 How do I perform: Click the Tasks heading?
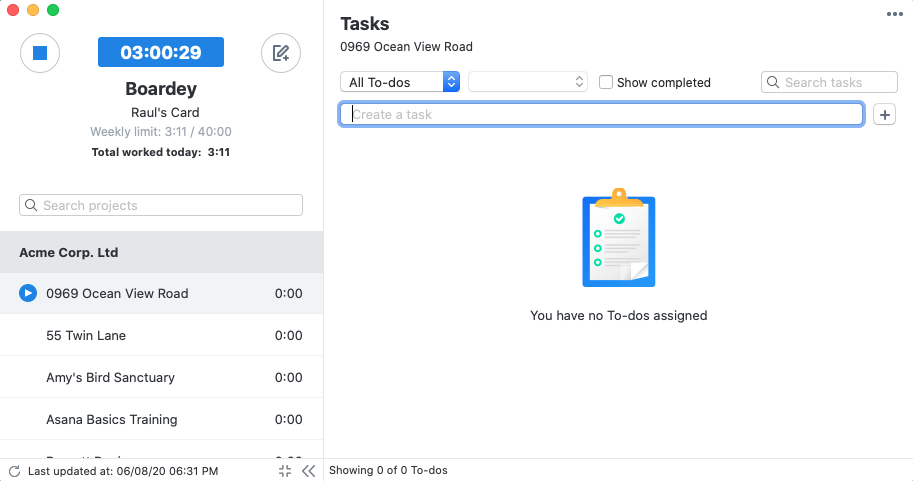[365, 24]
